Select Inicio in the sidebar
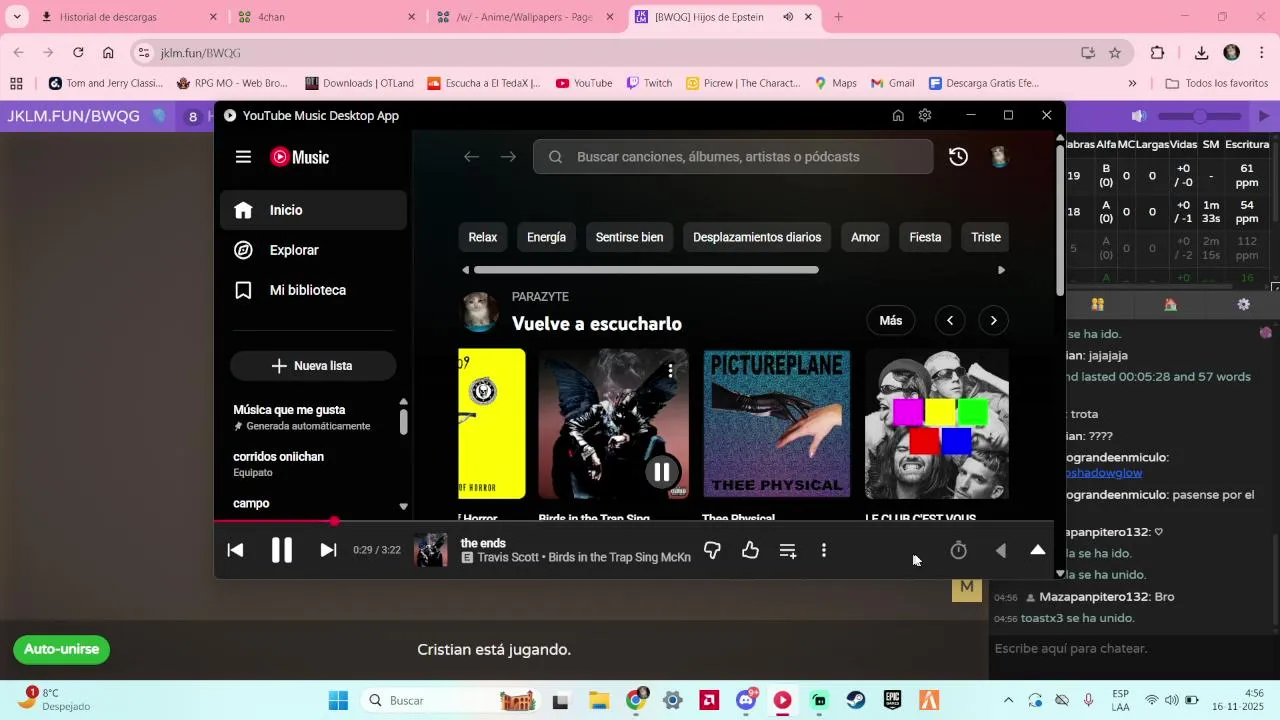1280x720 pixels. tap(313, 210)
